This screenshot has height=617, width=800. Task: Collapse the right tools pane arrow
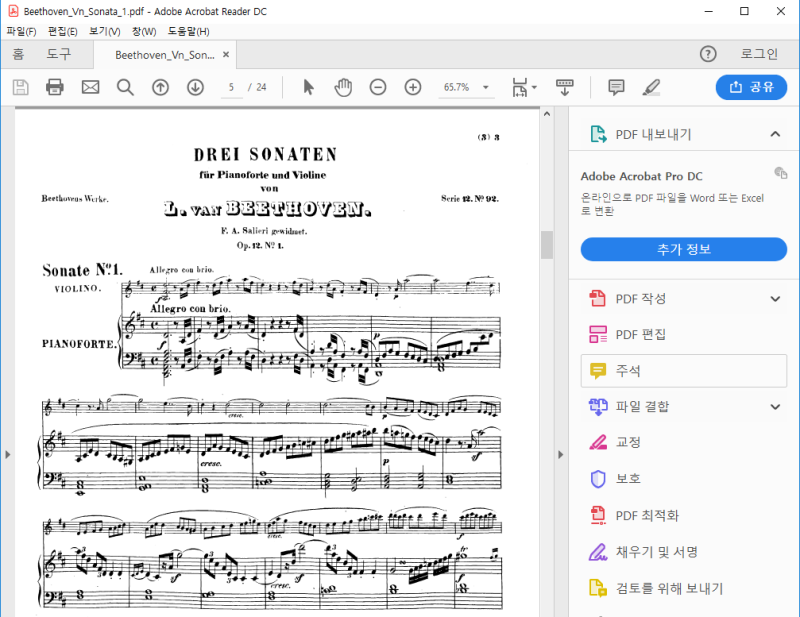tap(560, 454)
